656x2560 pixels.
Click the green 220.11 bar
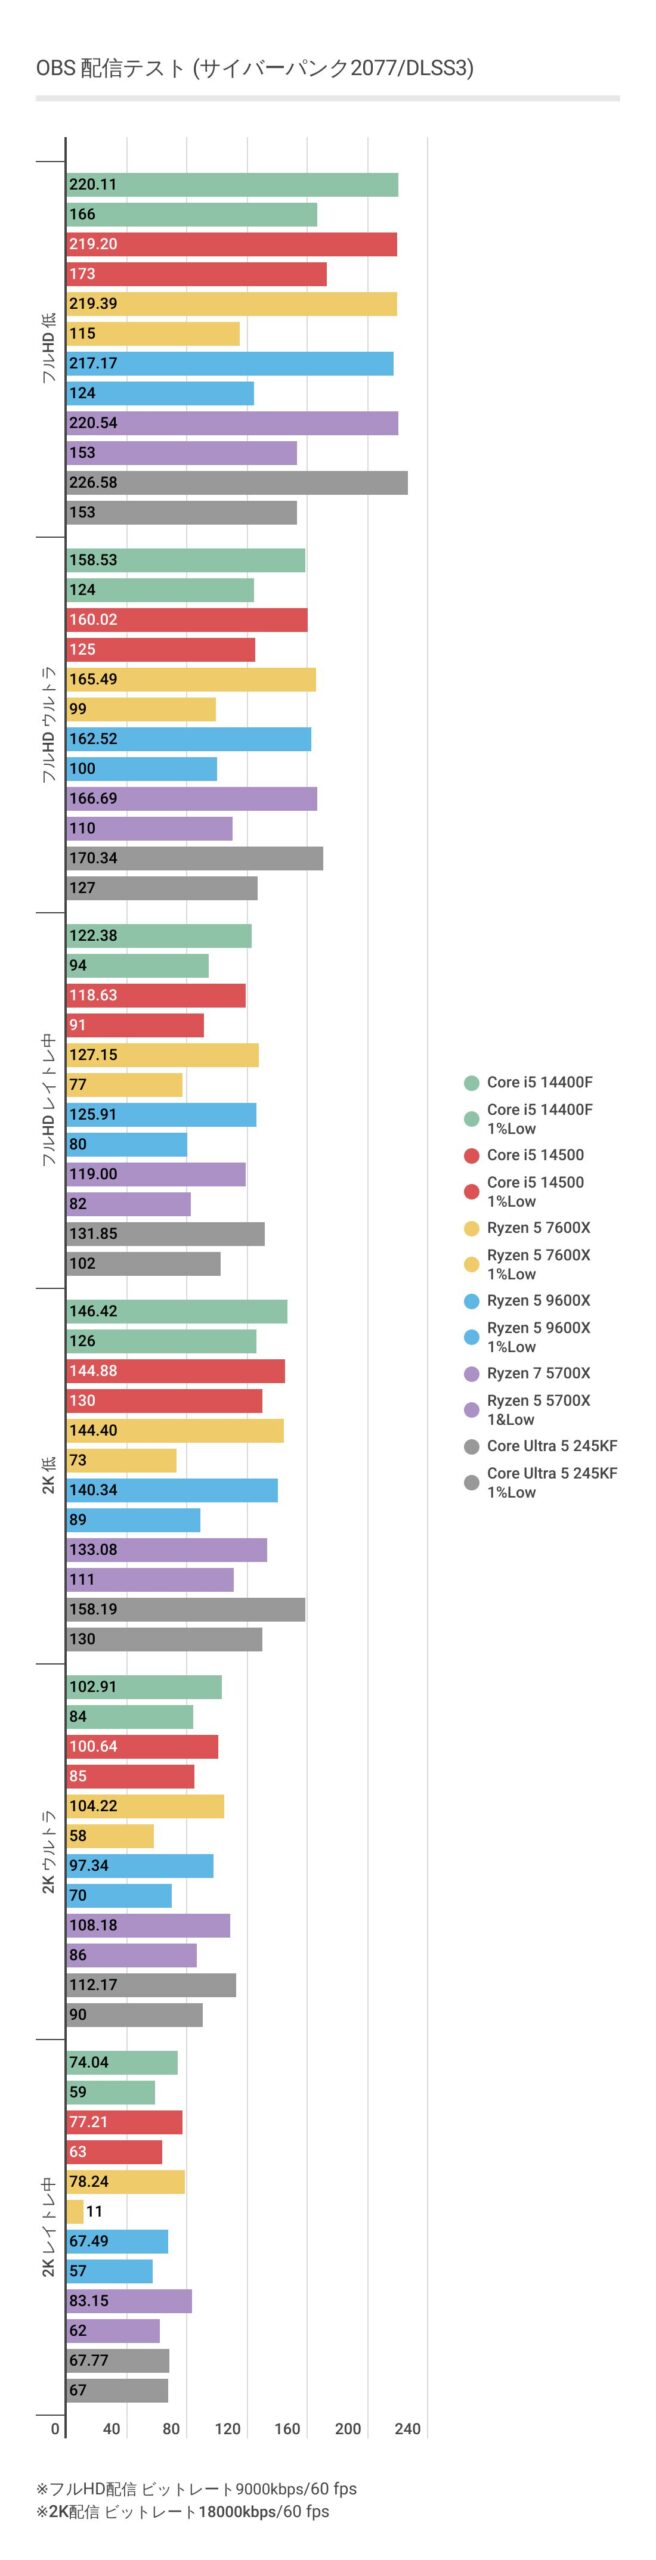(232, 185)
